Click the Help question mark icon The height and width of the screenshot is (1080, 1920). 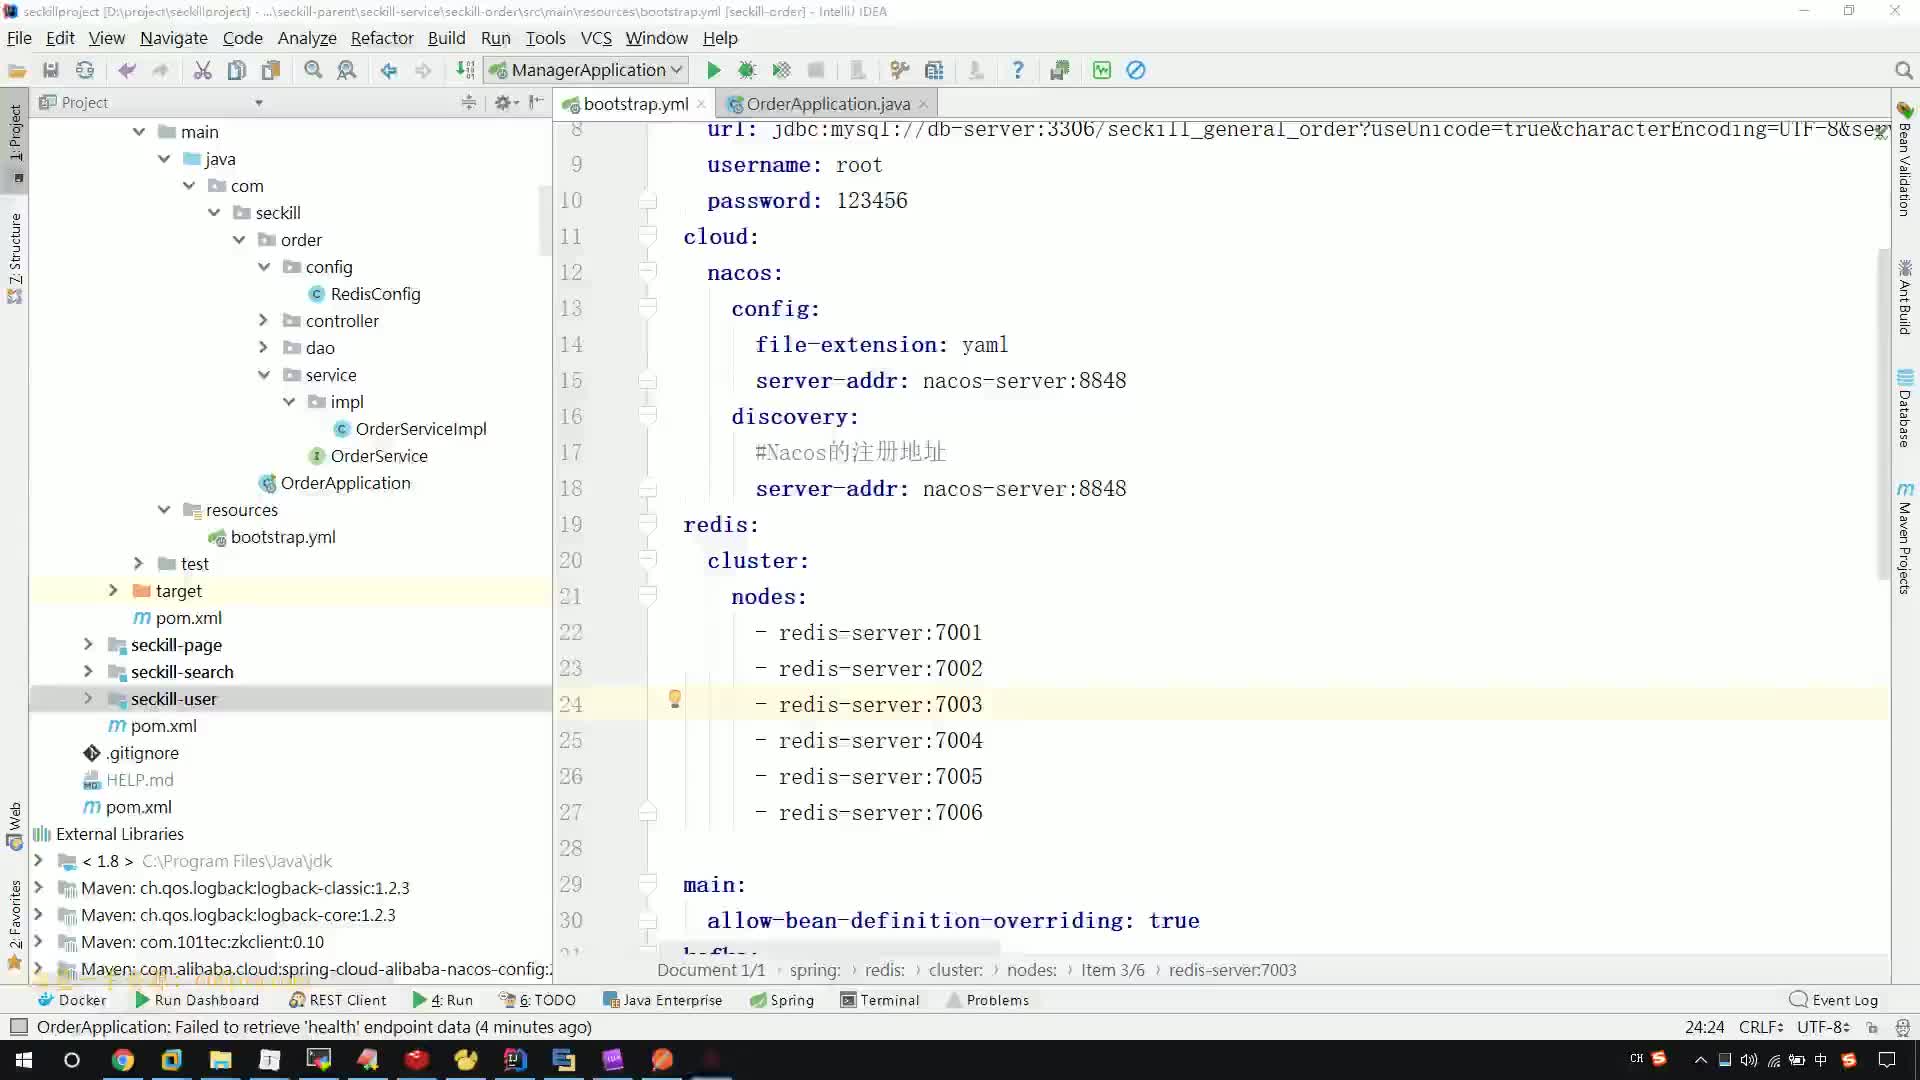coord(1018,70)
